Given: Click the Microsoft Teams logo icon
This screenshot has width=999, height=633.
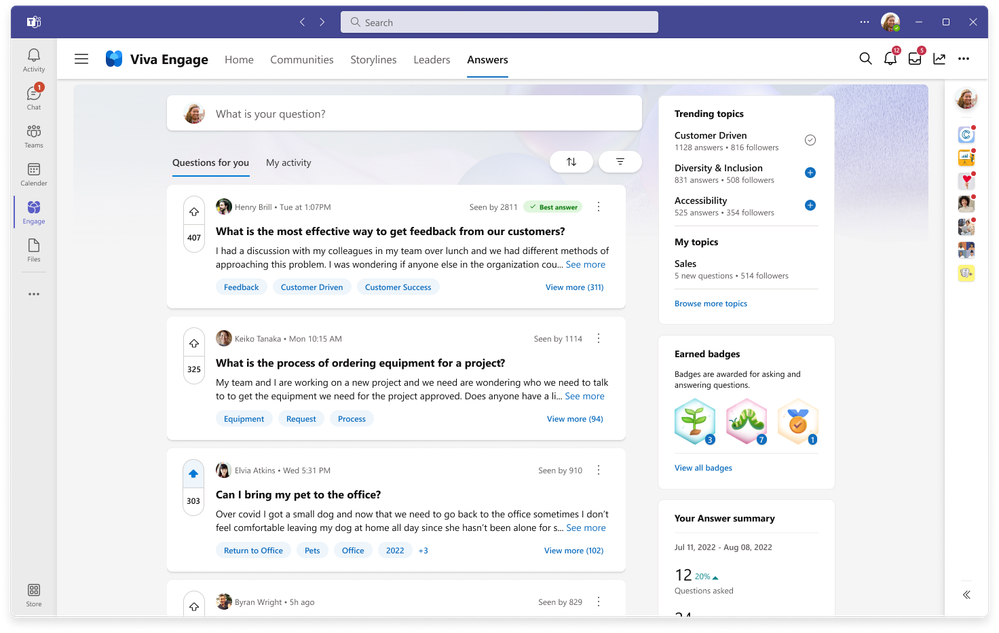Looking at the screenshot, I should [34, 22].
